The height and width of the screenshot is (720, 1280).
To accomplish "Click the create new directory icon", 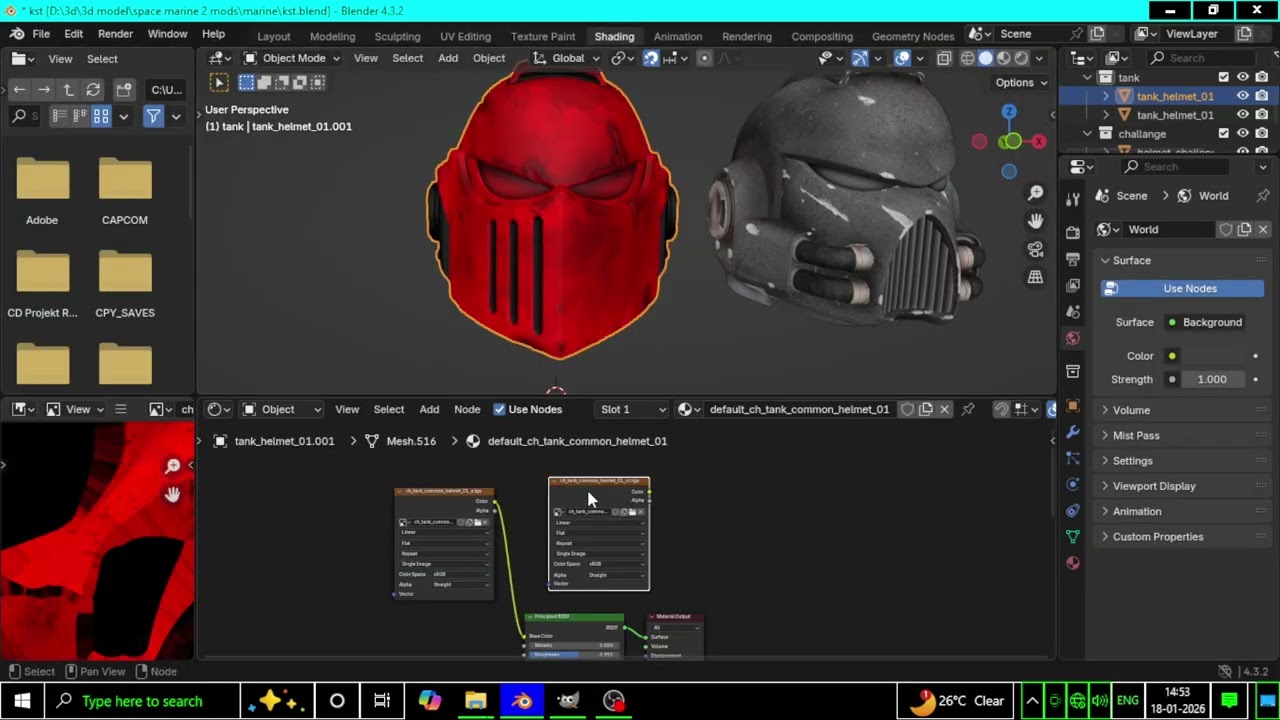I will click(124, 90).
